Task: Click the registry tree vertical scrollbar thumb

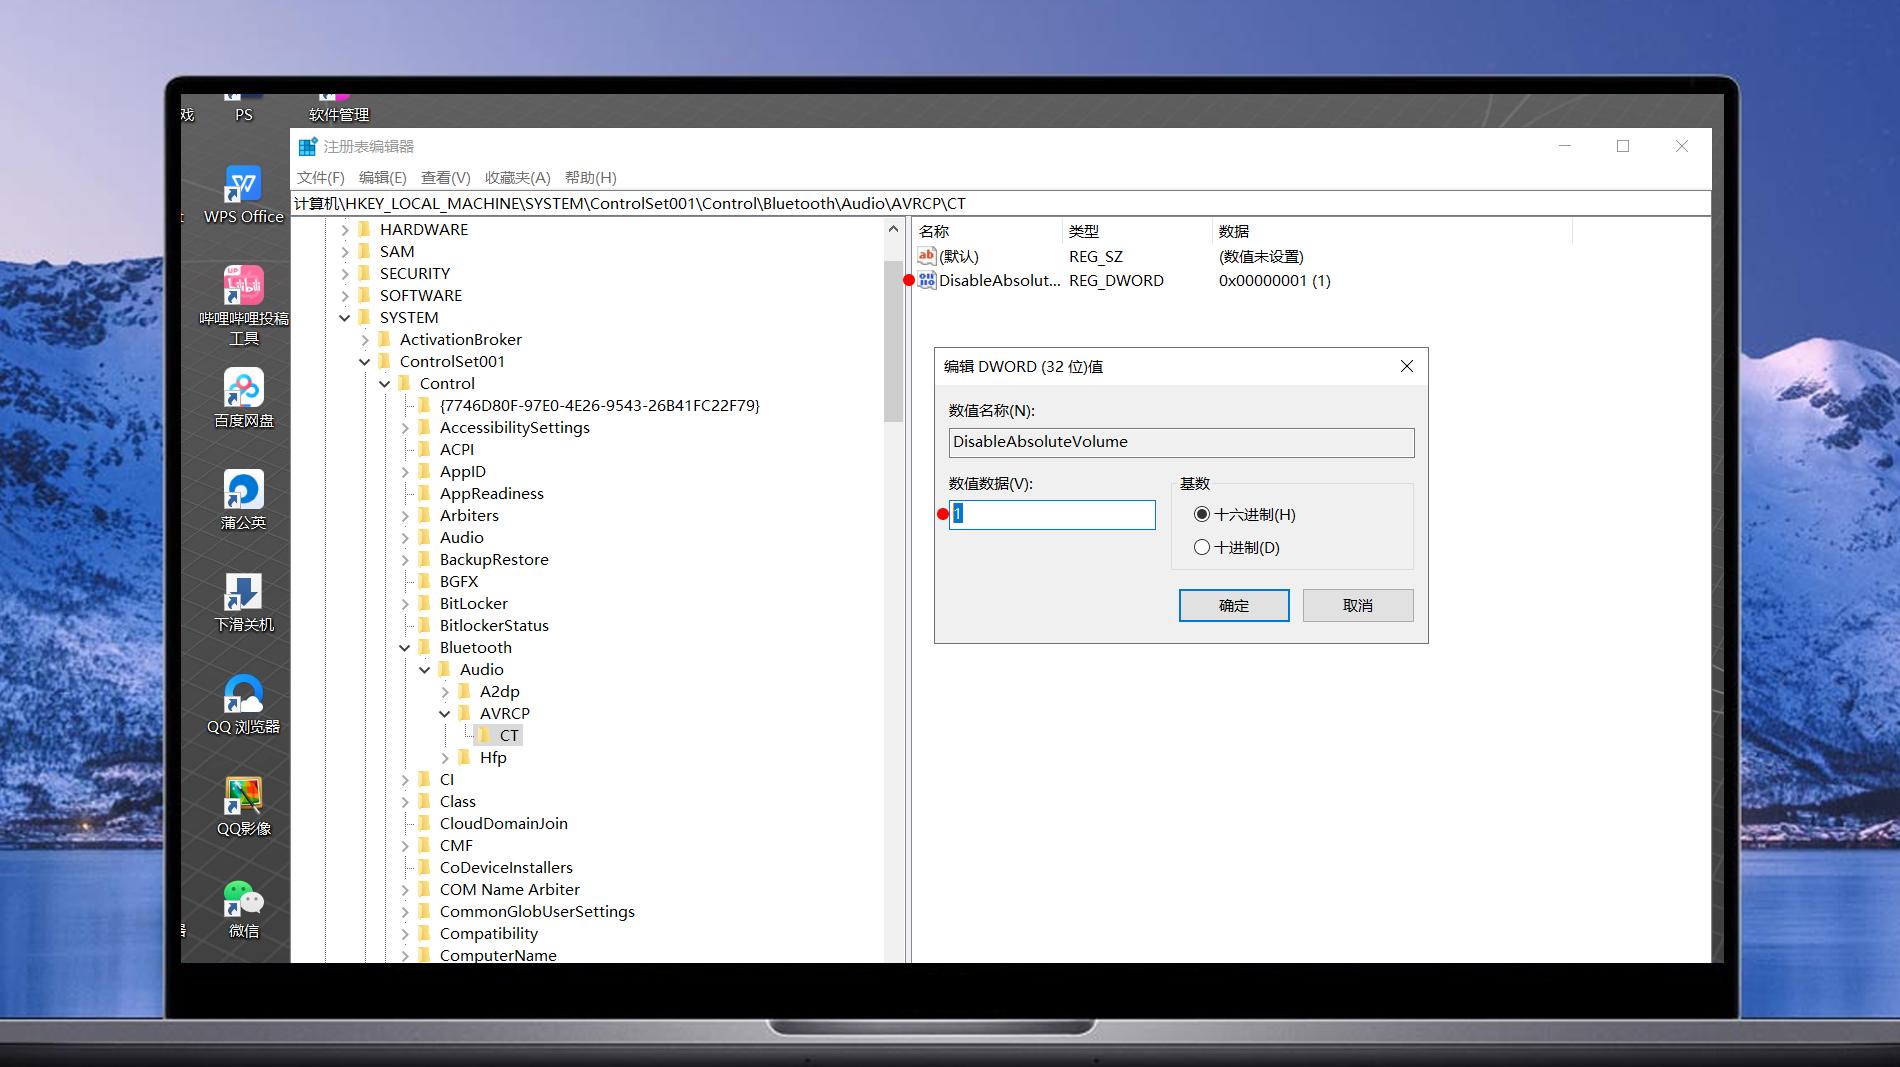Action: pyautogui.click(x=893, y=340)
